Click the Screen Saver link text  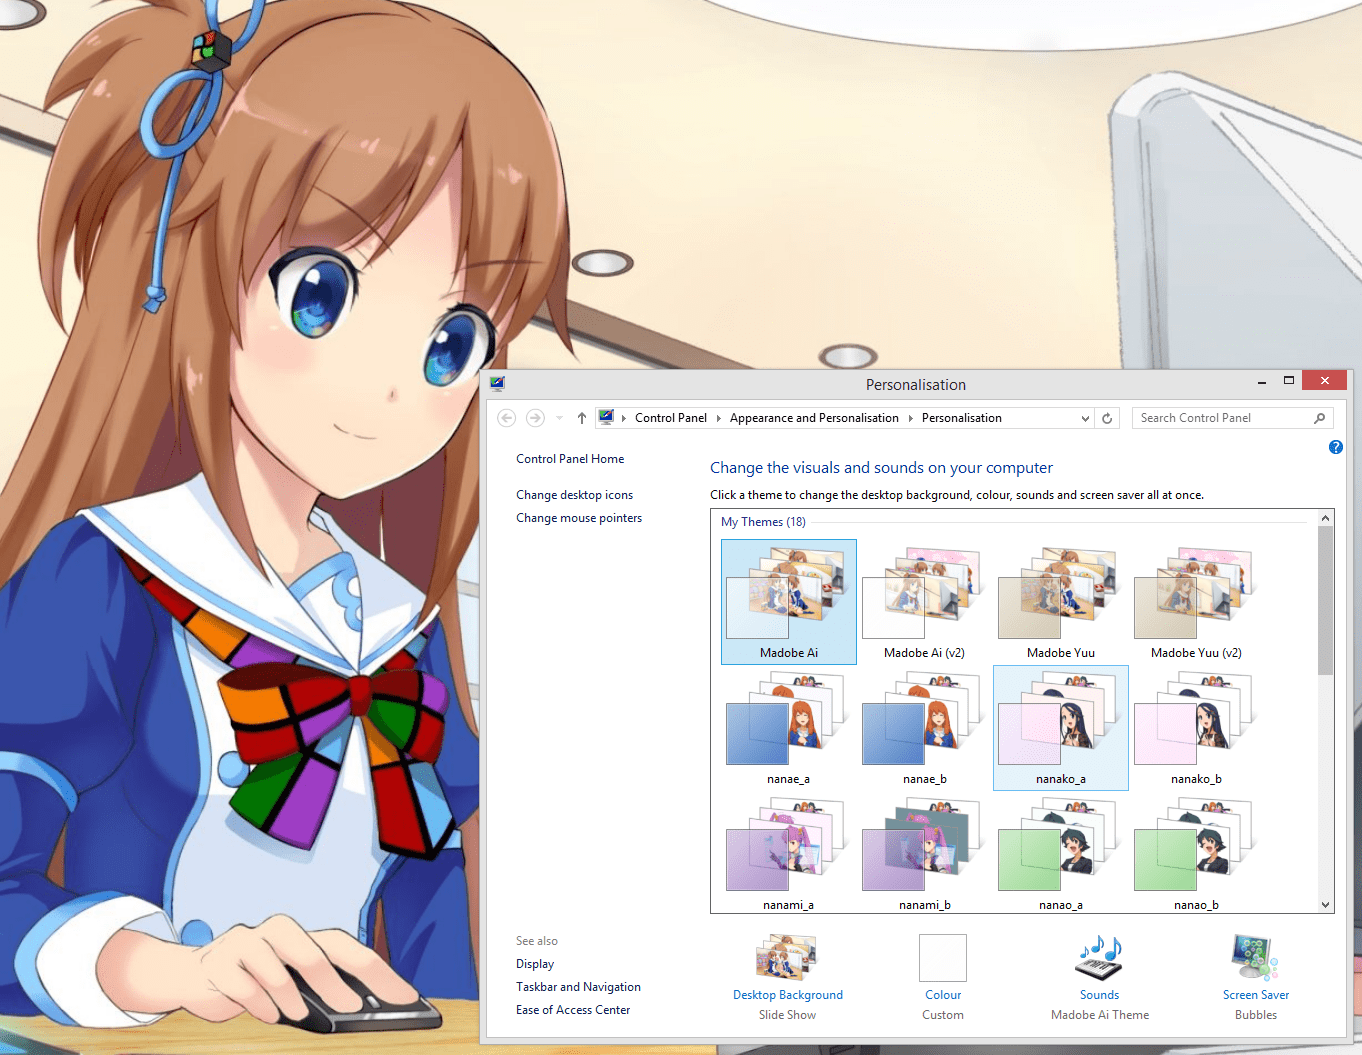click(1256, 995)
